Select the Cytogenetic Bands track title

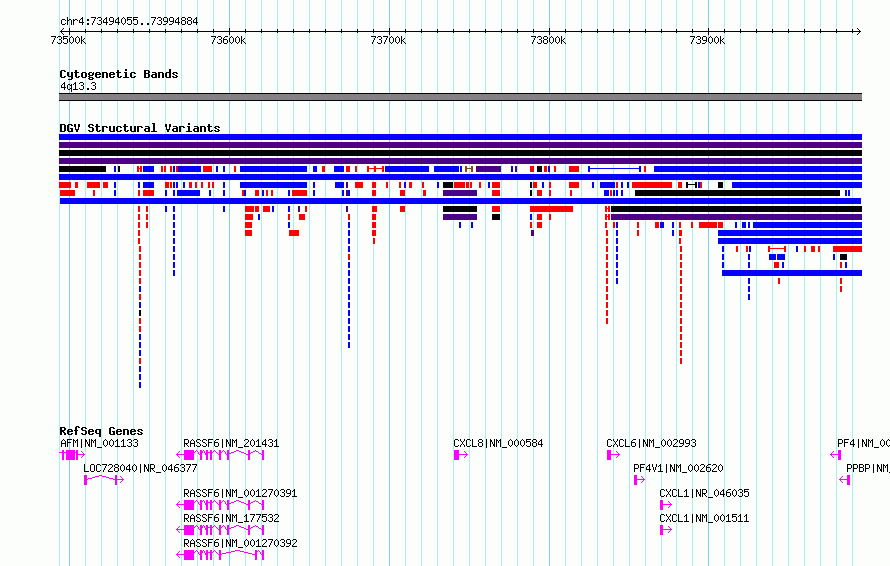pos(119,74)
